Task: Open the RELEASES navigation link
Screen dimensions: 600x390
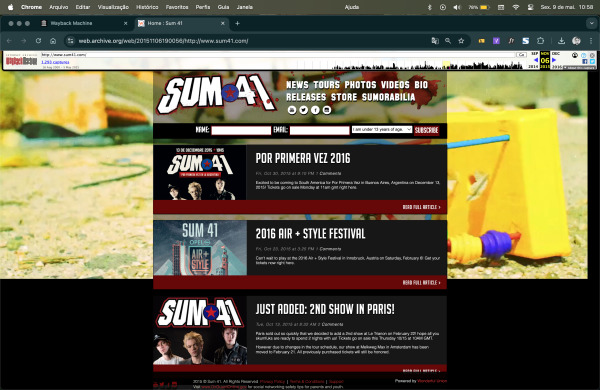Action: (306, 97)
